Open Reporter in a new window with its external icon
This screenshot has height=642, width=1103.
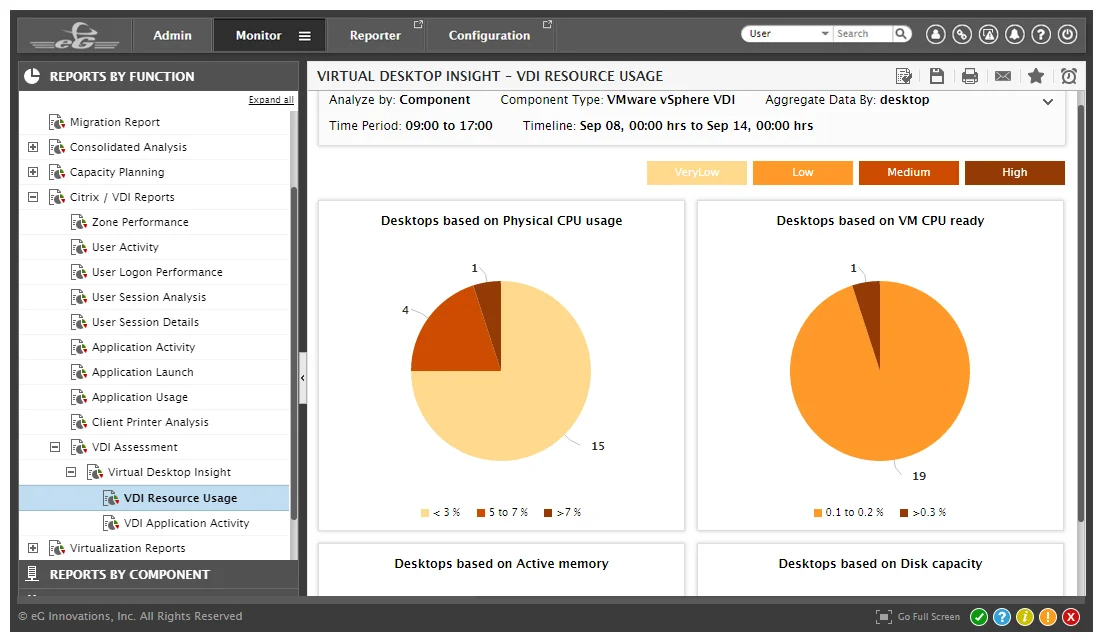pyautogui.click(x=418, y=25)
